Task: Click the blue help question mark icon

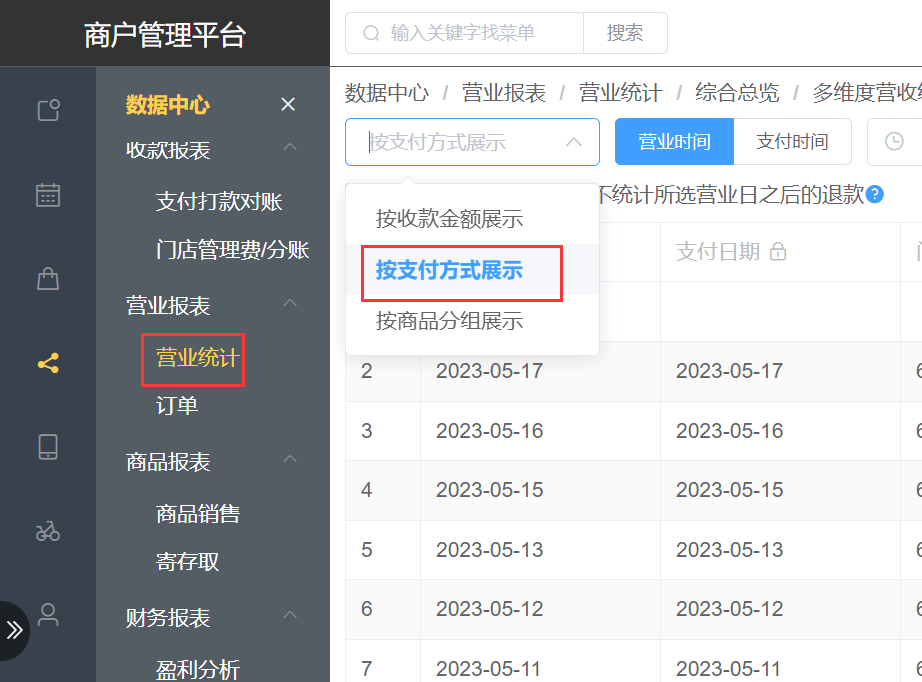Action: tap(875, 194)
